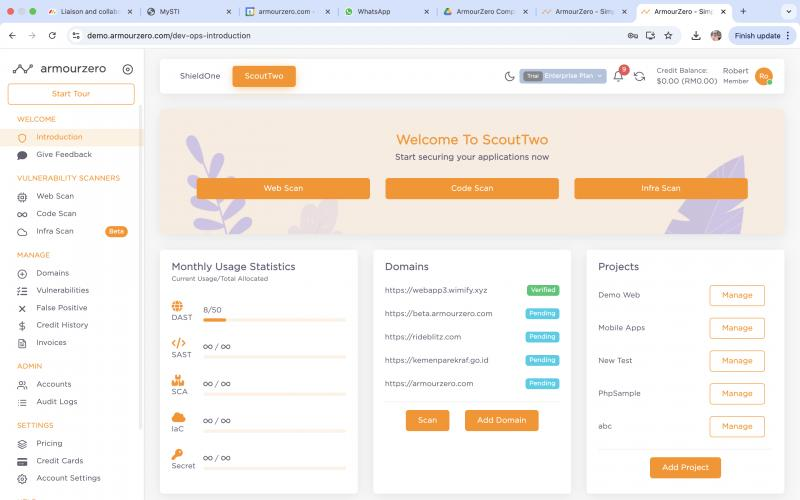Click the SAST usage progress bar
800x500 pixels.
coord(274,357)
